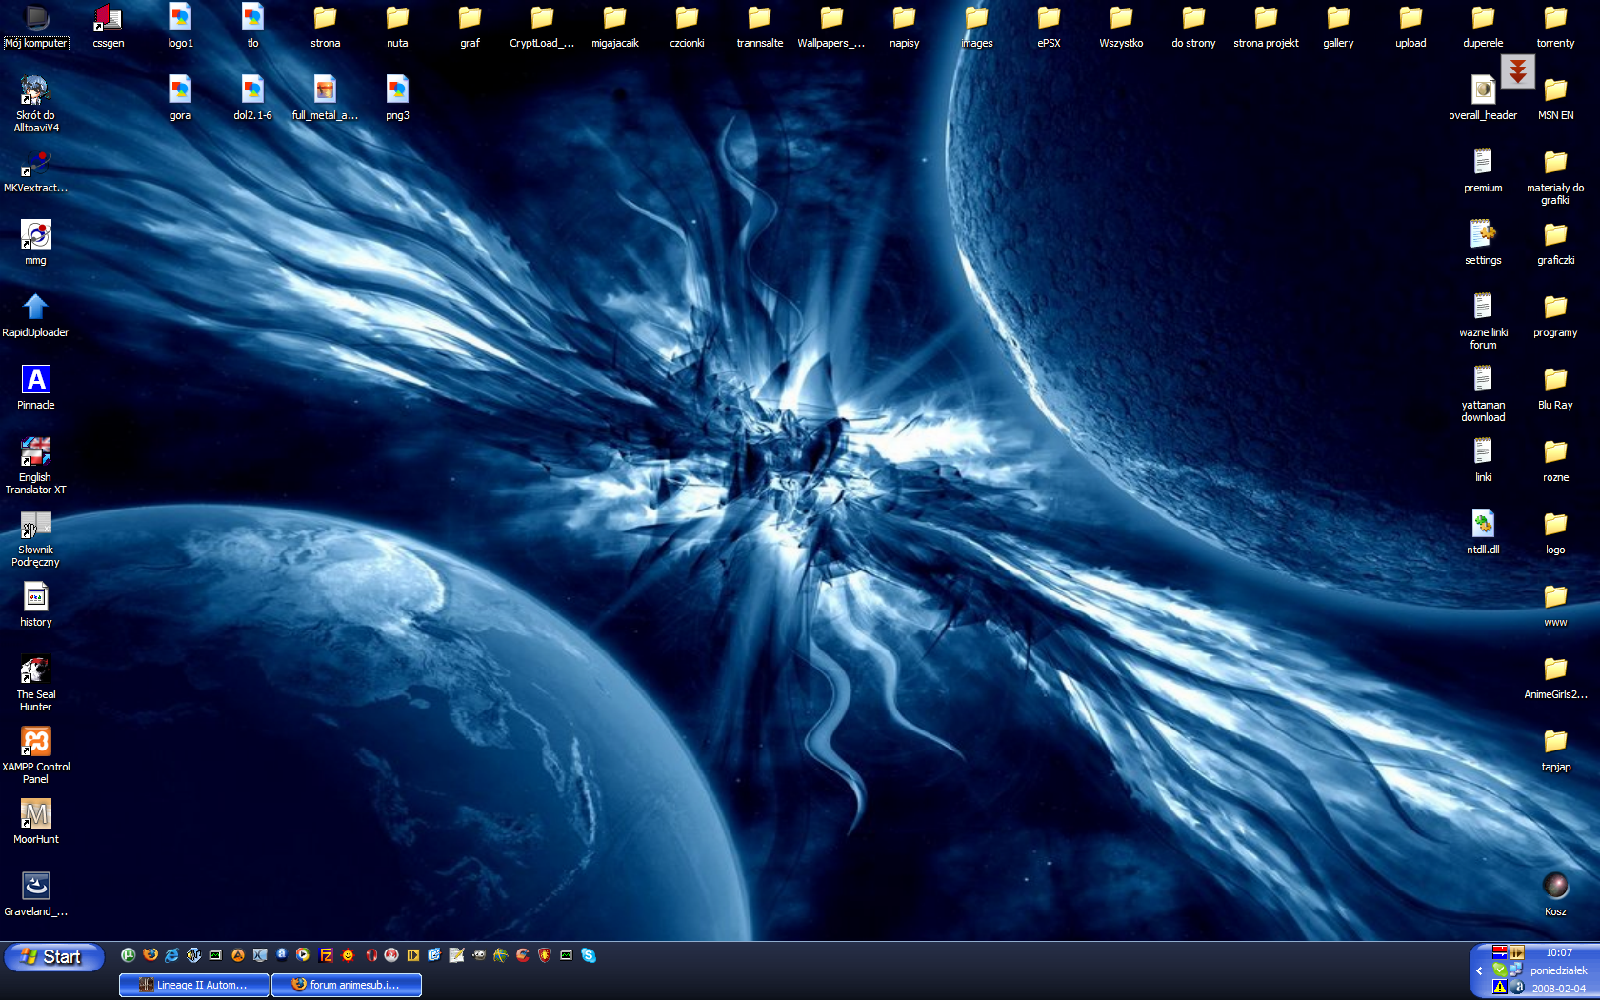Launch Firefox from quick launch bar
1600x1000 pixels.
click(150, 955)
